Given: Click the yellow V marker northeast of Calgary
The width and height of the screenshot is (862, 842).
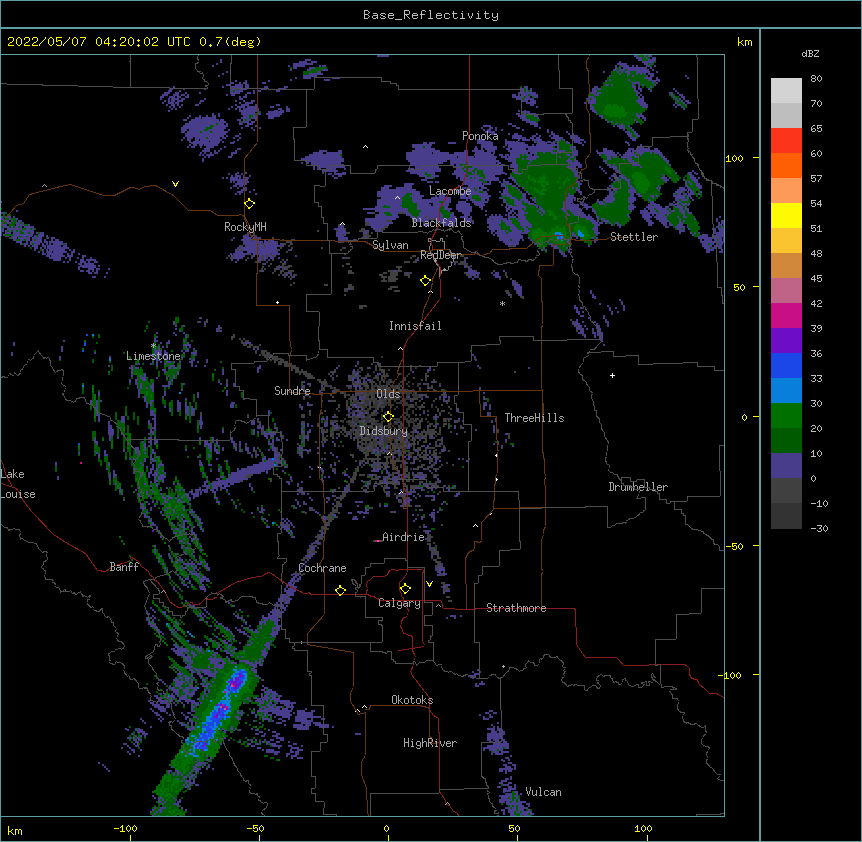Looking at the screenshot, I should (429, 584).
